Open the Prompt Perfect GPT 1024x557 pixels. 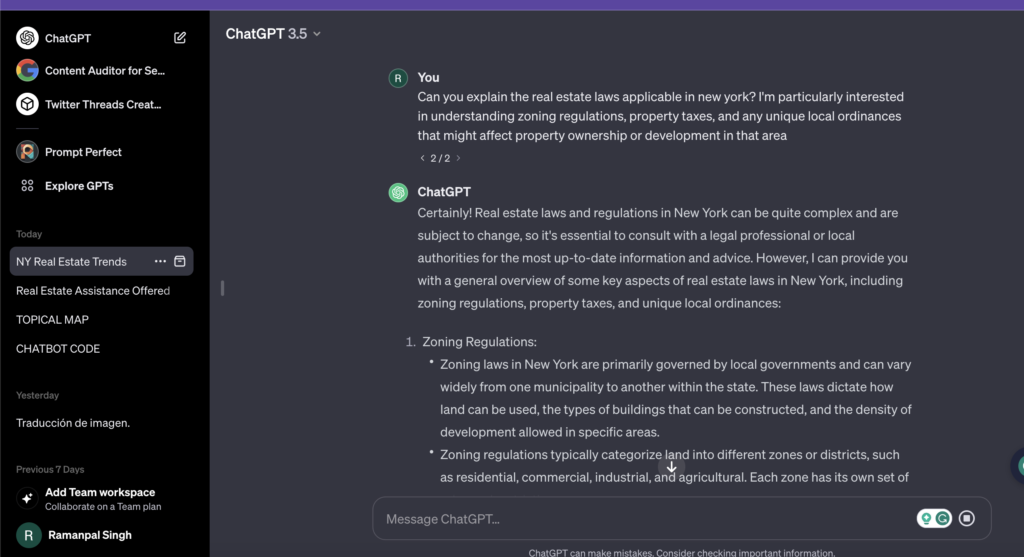point(83,152)
